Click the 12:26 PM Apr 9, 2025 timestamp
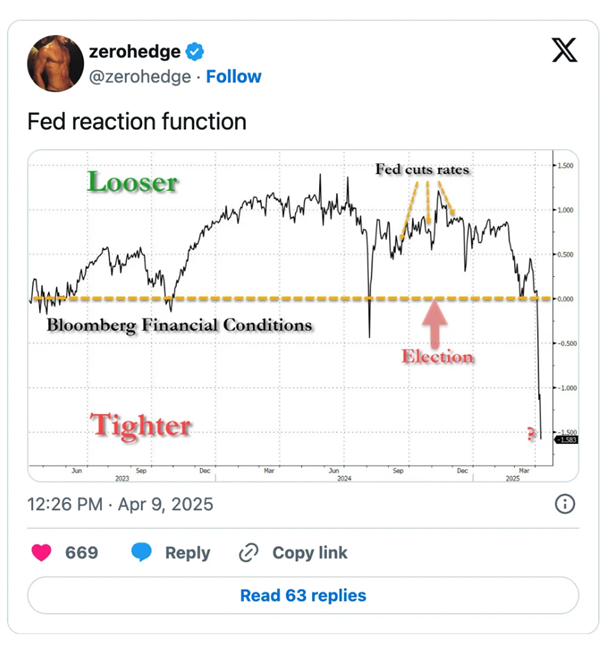The width and height of the screenshot is (609, 650). pyautogui.click(x=120, y=503)
